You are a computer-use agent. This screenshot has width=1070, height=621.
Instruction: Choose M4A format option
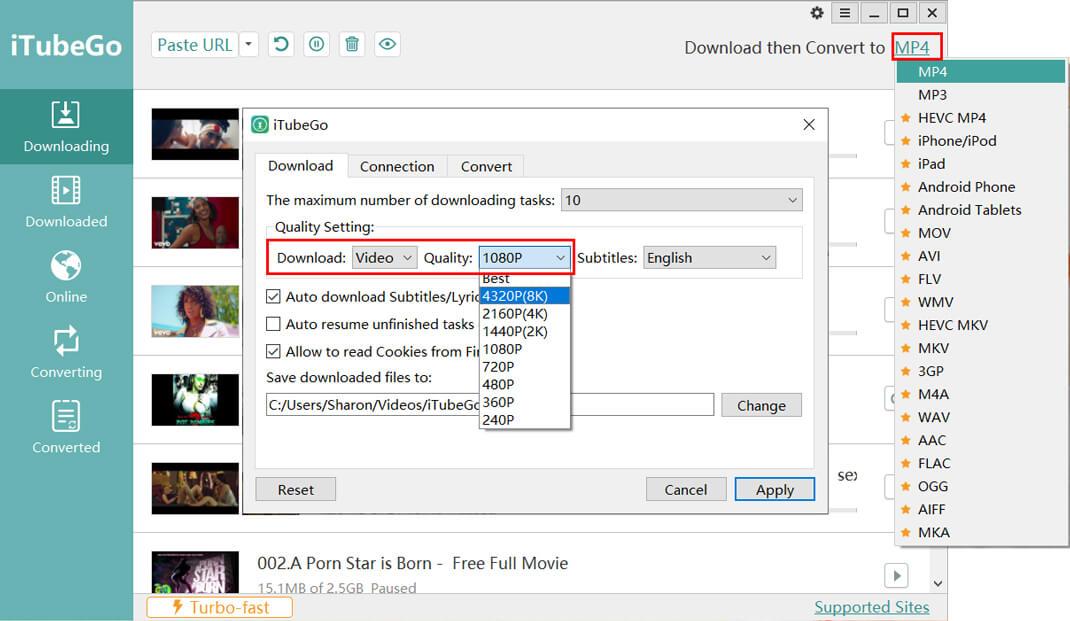[981, 394]
